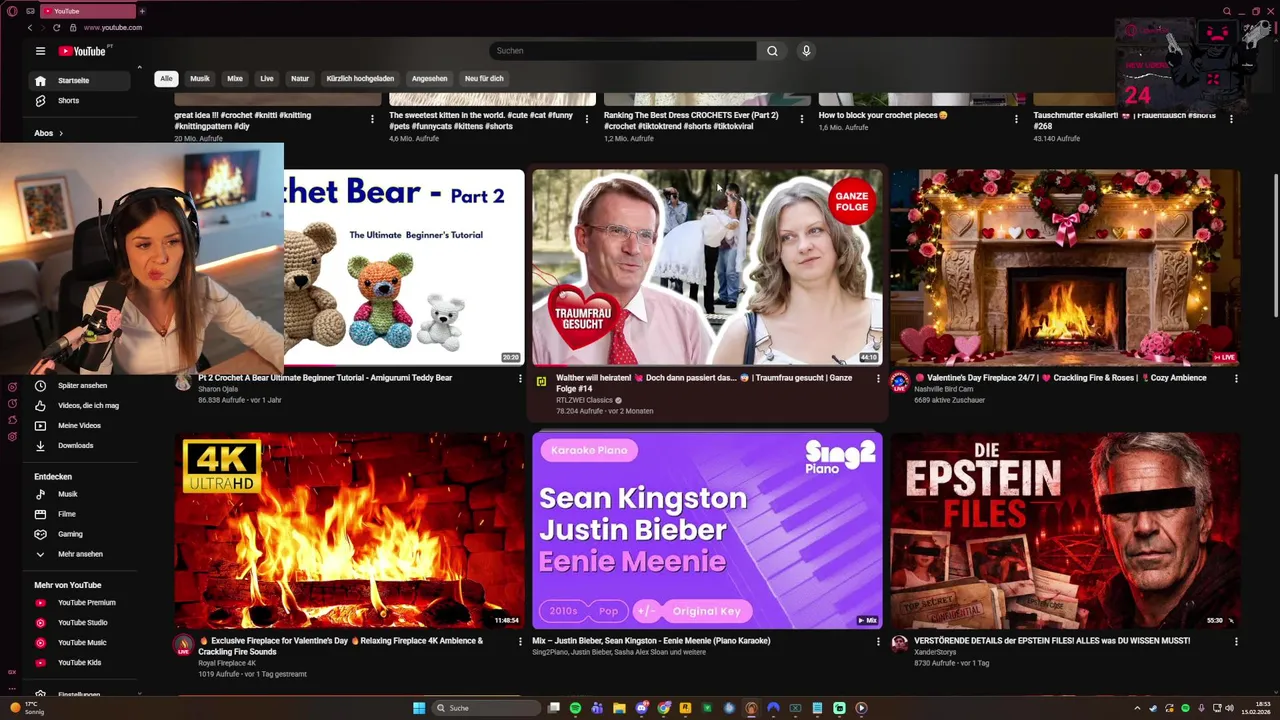The image size is (1280, 720).
Task: Open 'Pt 2 Crochet A Bear' video title
Action: (325, 378)
